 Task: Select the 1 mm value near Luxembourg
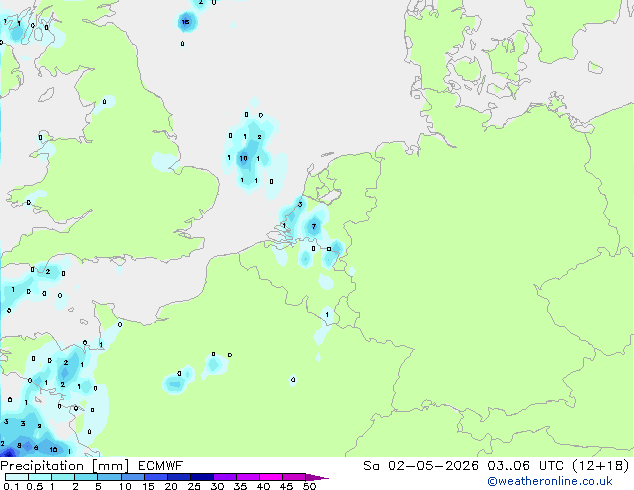327,315
